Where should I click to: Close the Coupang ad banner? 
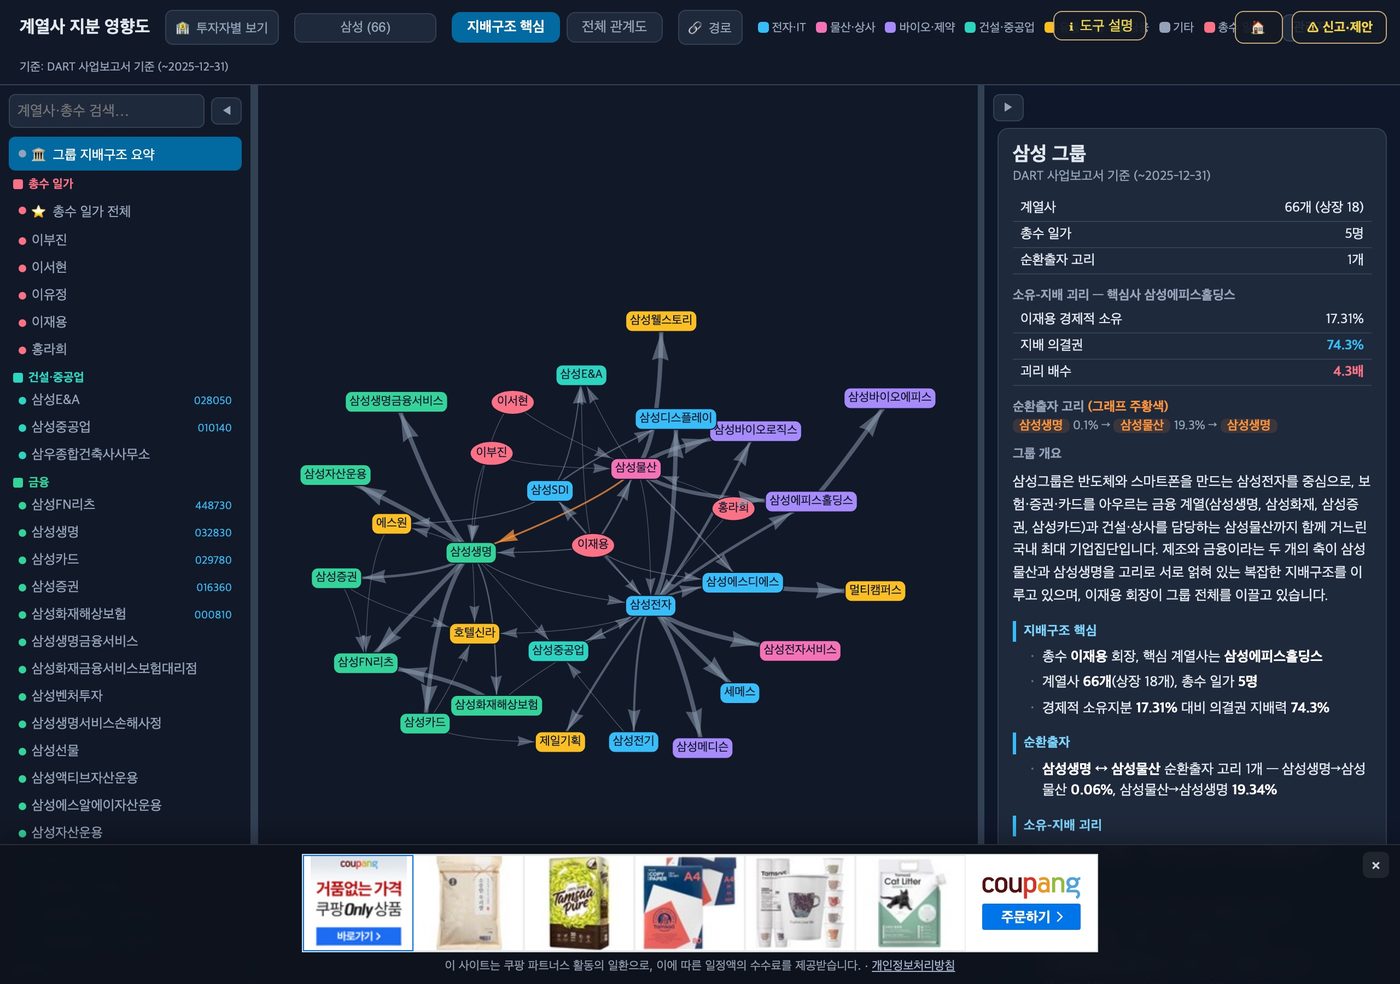point(1376,865)
